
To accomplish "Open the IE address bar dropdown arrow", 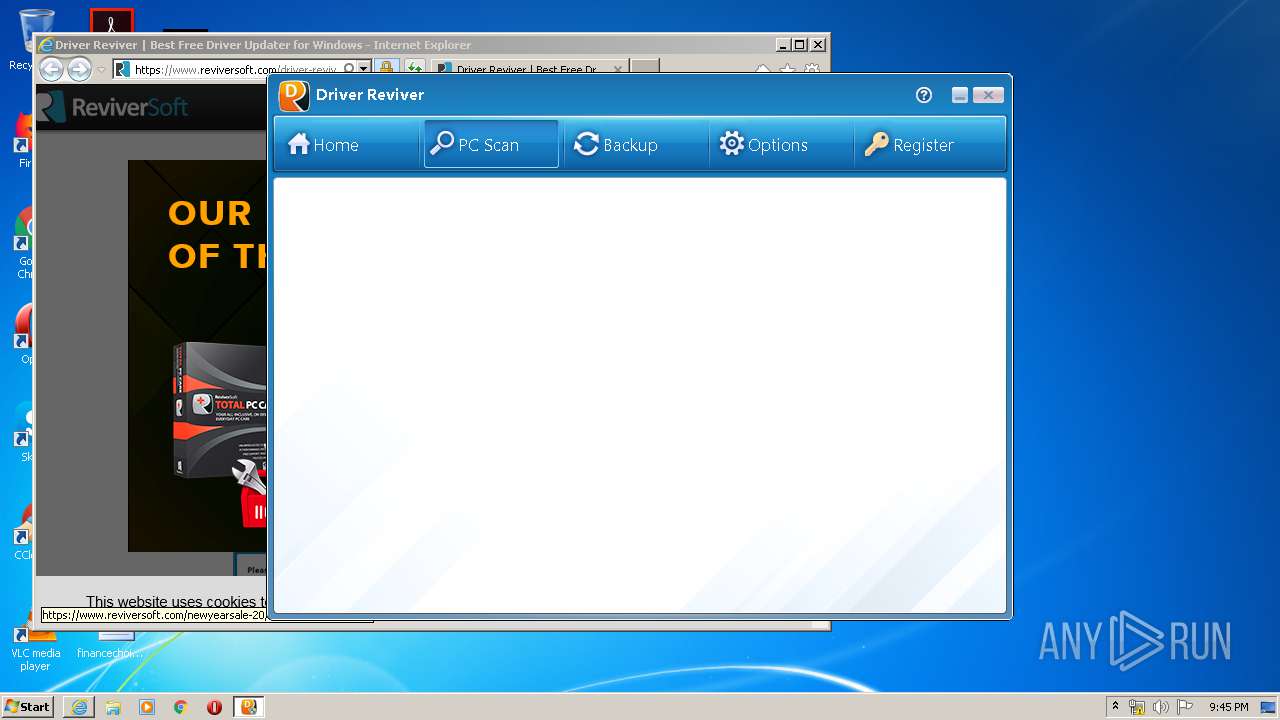I will click(x=364, y=69).
